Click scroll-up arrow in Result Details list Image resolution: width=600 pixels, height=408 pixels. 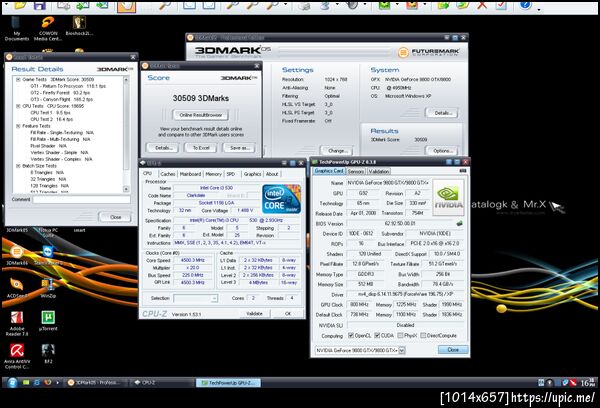(x=126, y=80)
